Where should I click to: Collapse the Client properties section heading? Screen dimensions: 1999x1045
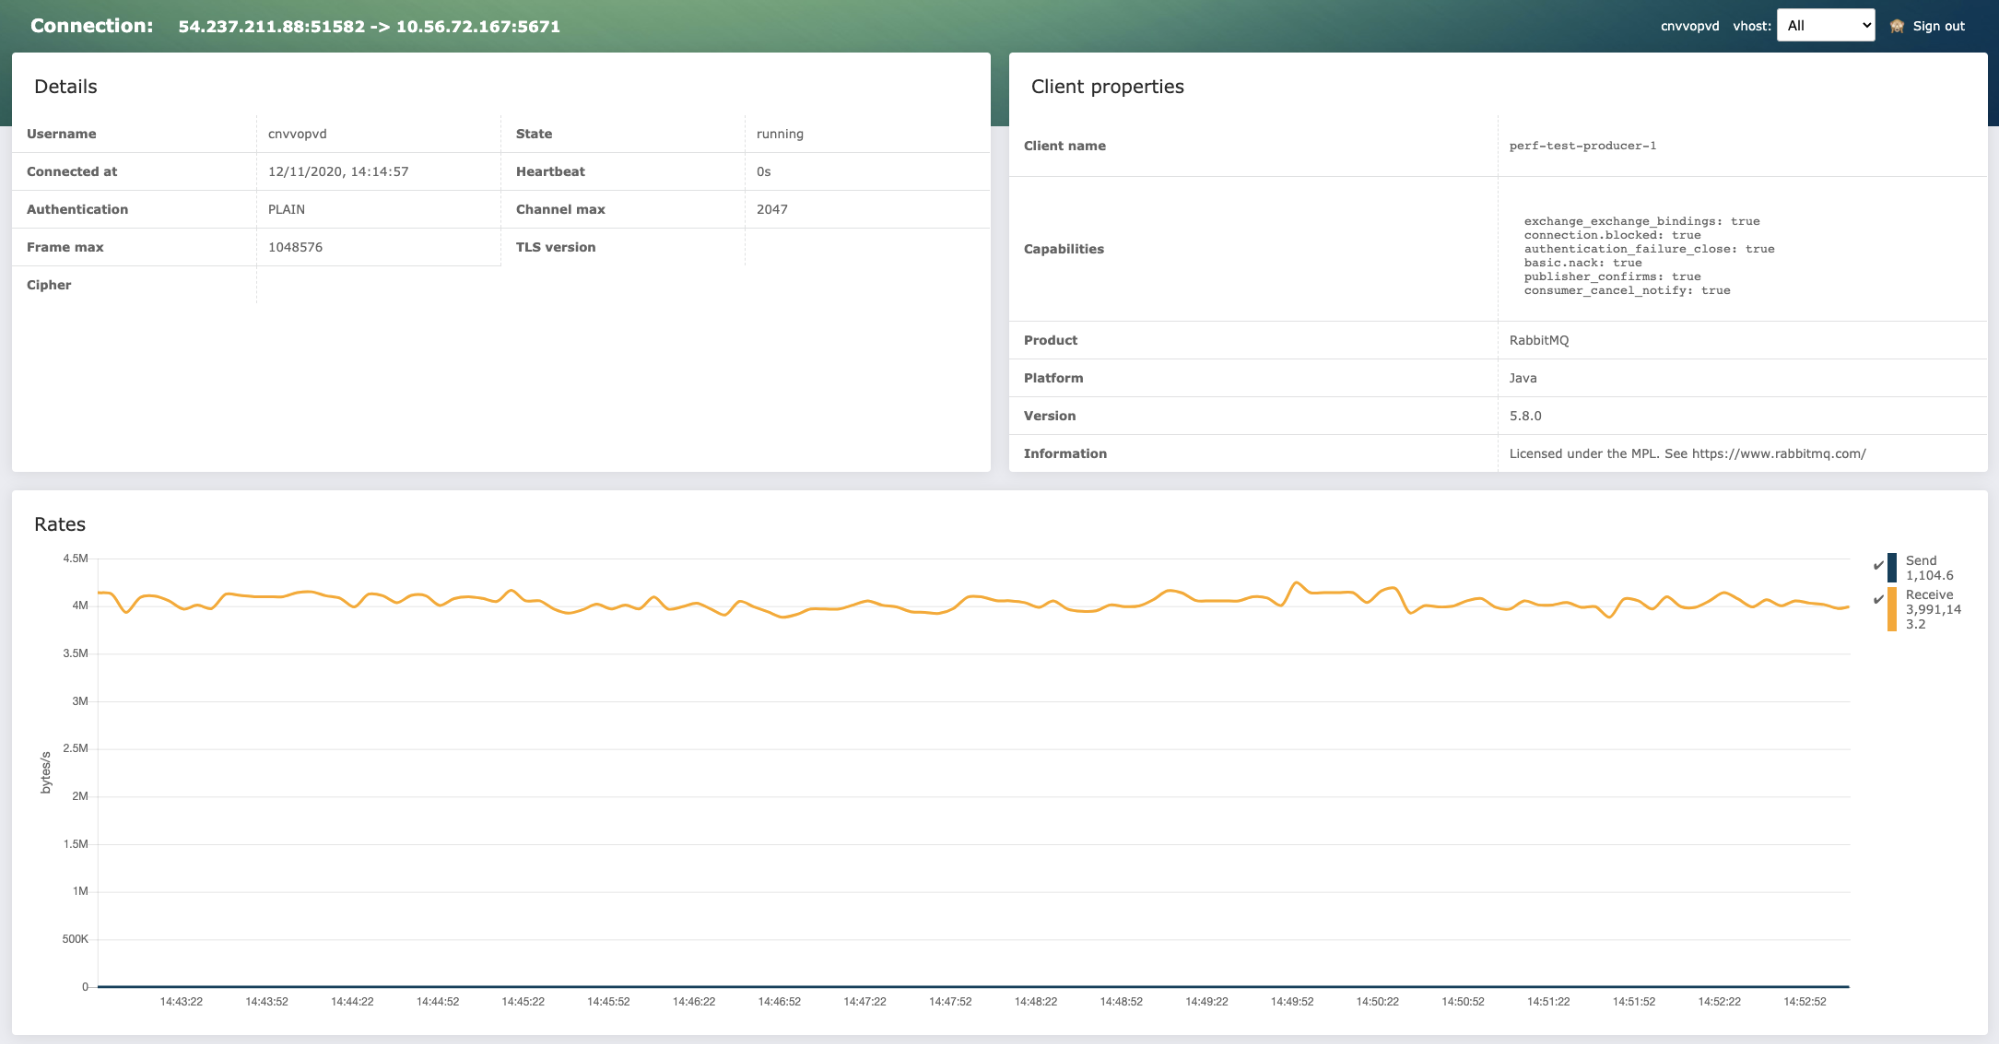(x=1107, y=87)
